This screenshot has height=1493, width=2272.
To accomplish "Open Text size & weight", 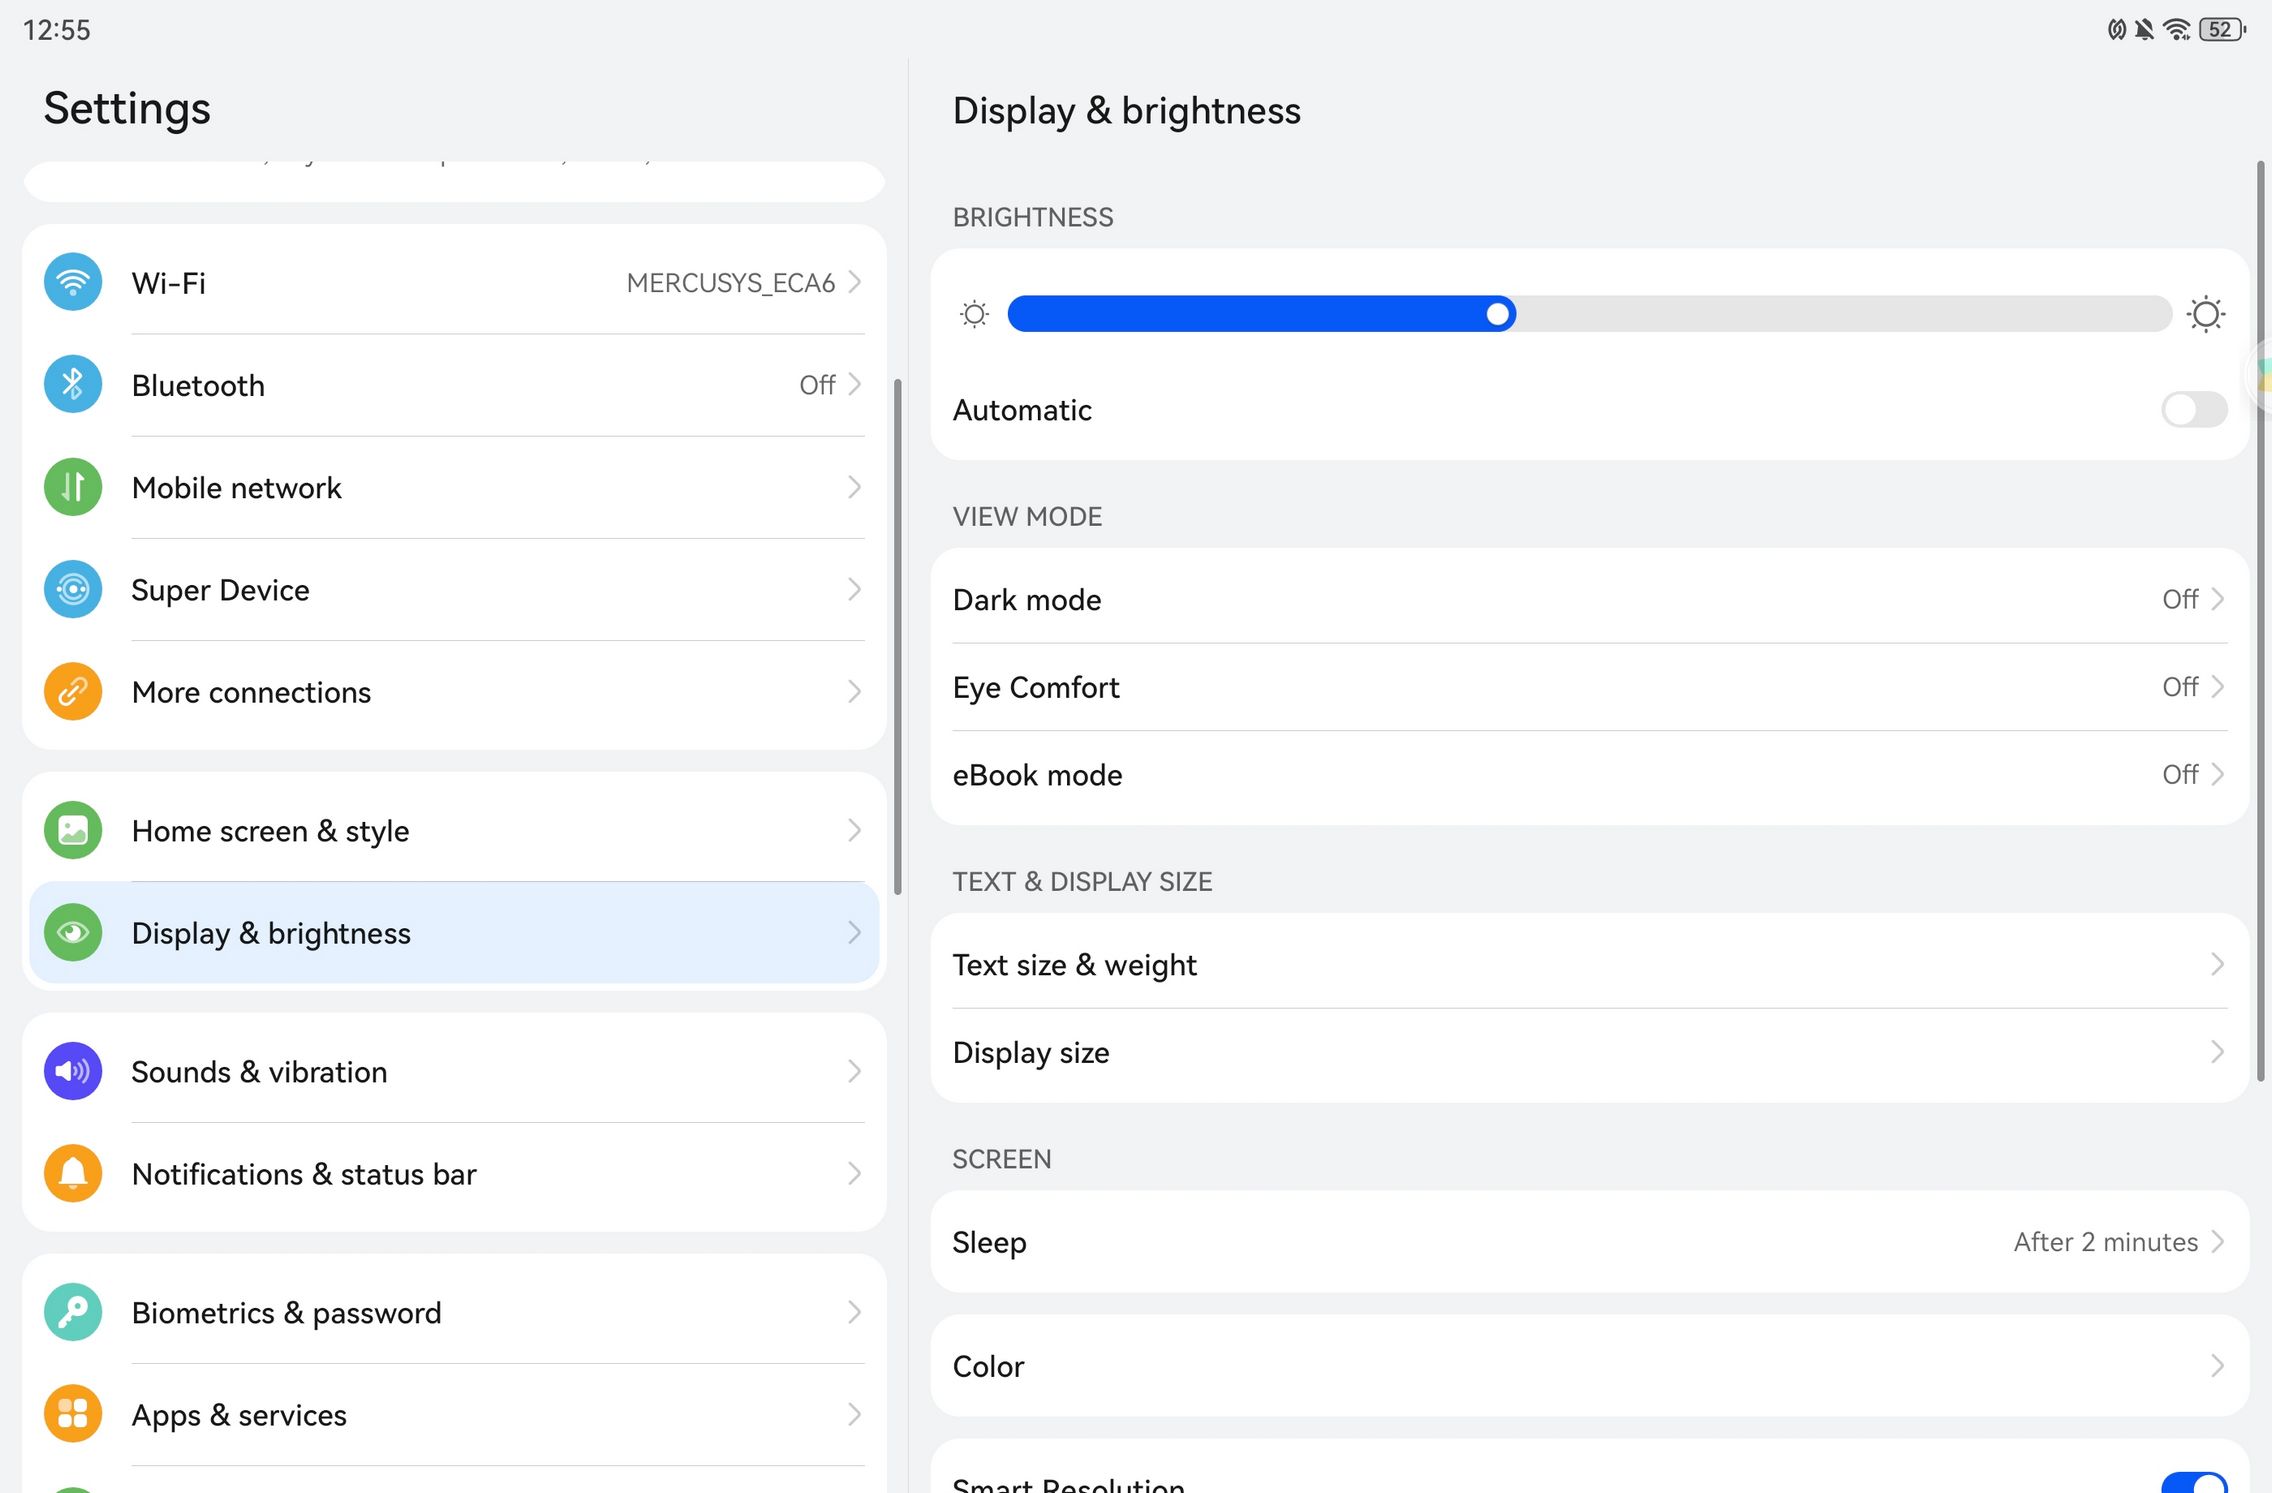I will click(x=1588, y=966).
